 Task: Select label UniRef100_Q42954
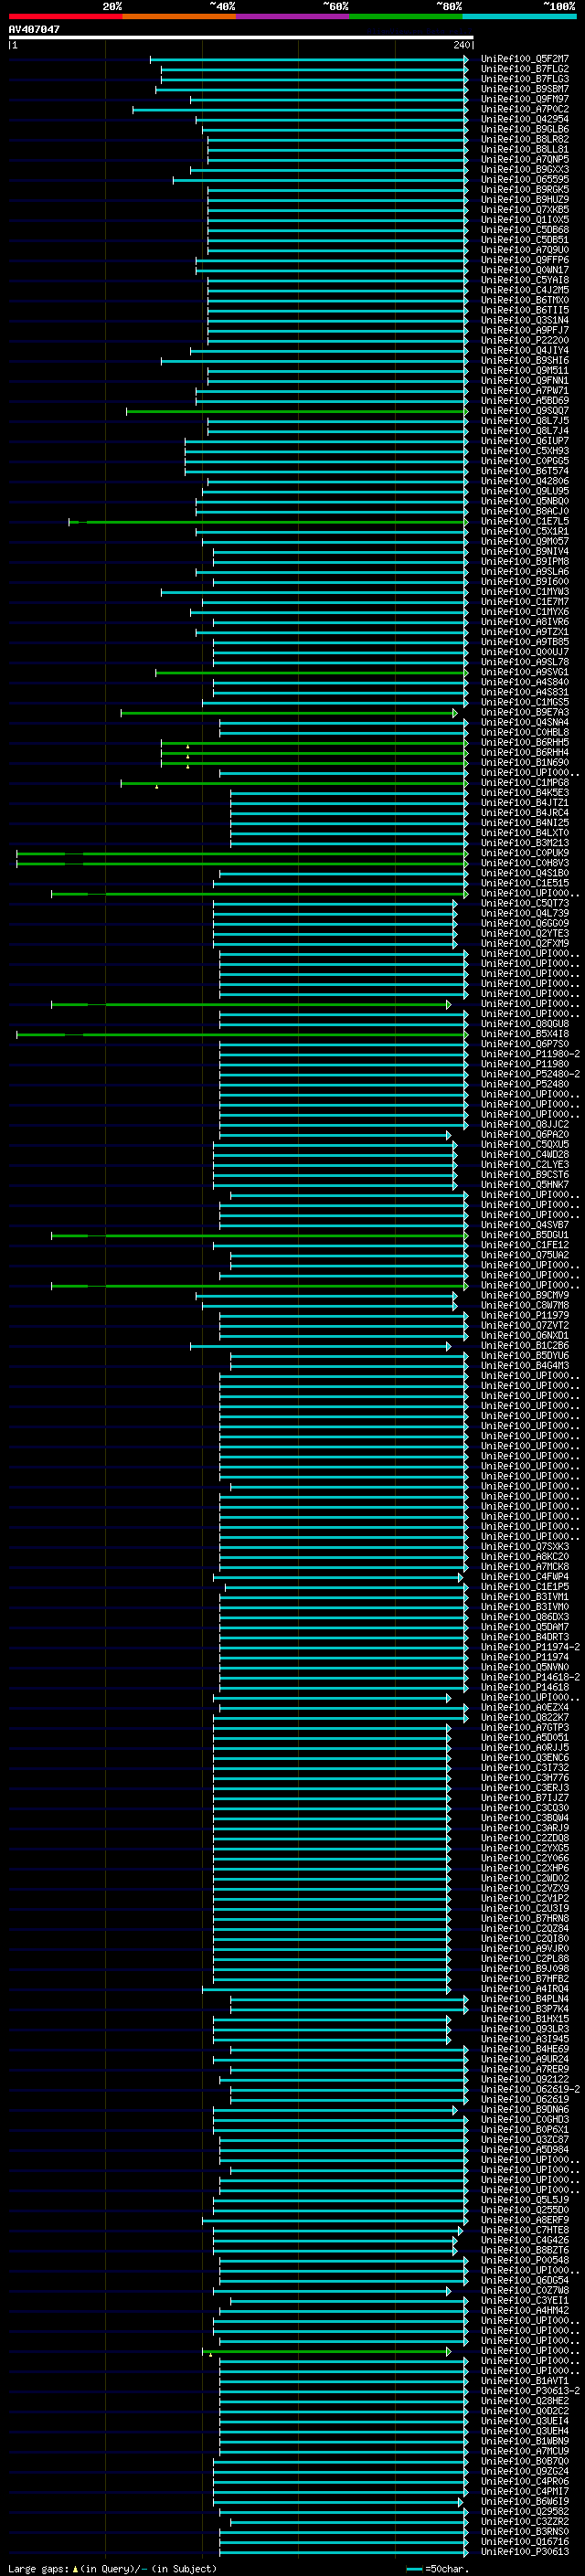[x=525, y=119]
